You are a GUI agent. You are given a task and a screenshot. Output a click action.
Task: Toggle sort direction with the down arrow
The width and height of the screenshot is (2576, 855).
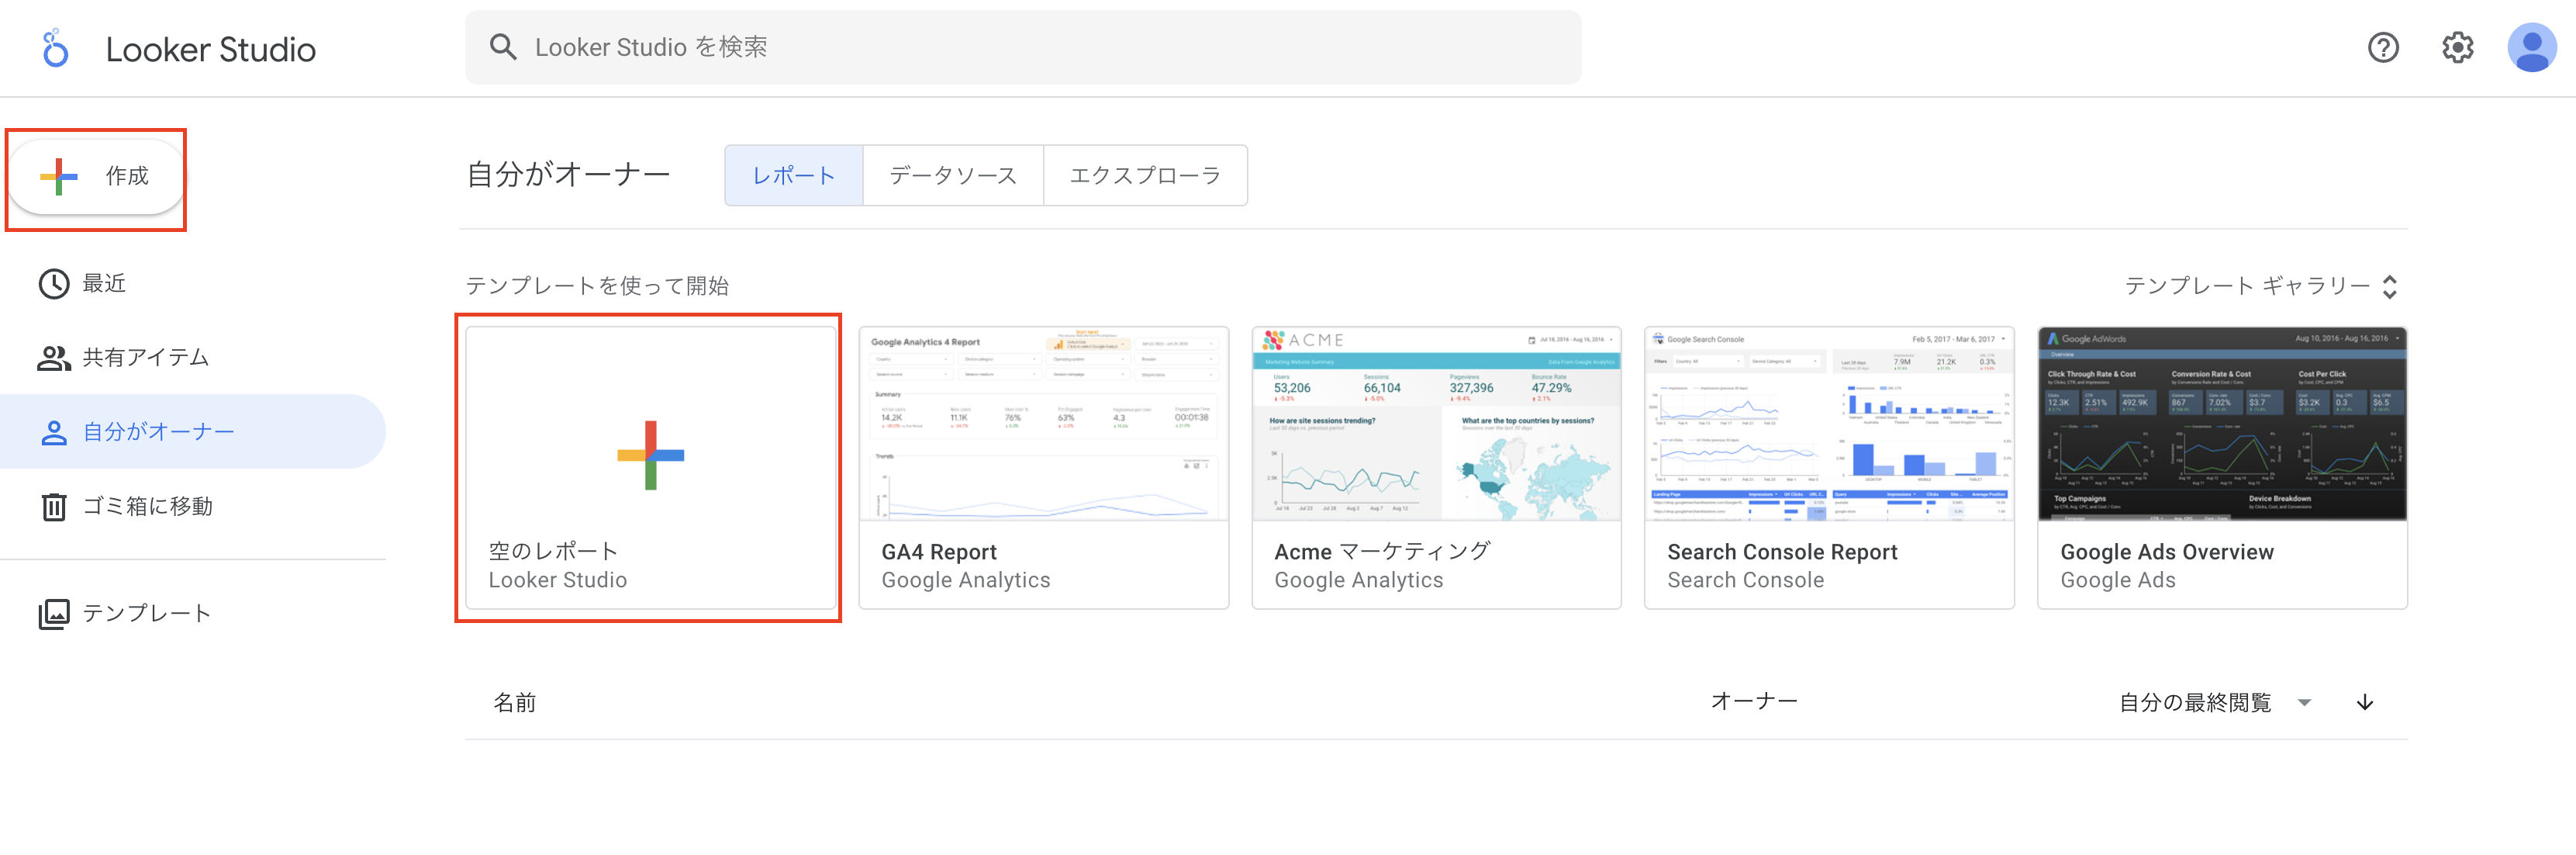click(2364, 703)
